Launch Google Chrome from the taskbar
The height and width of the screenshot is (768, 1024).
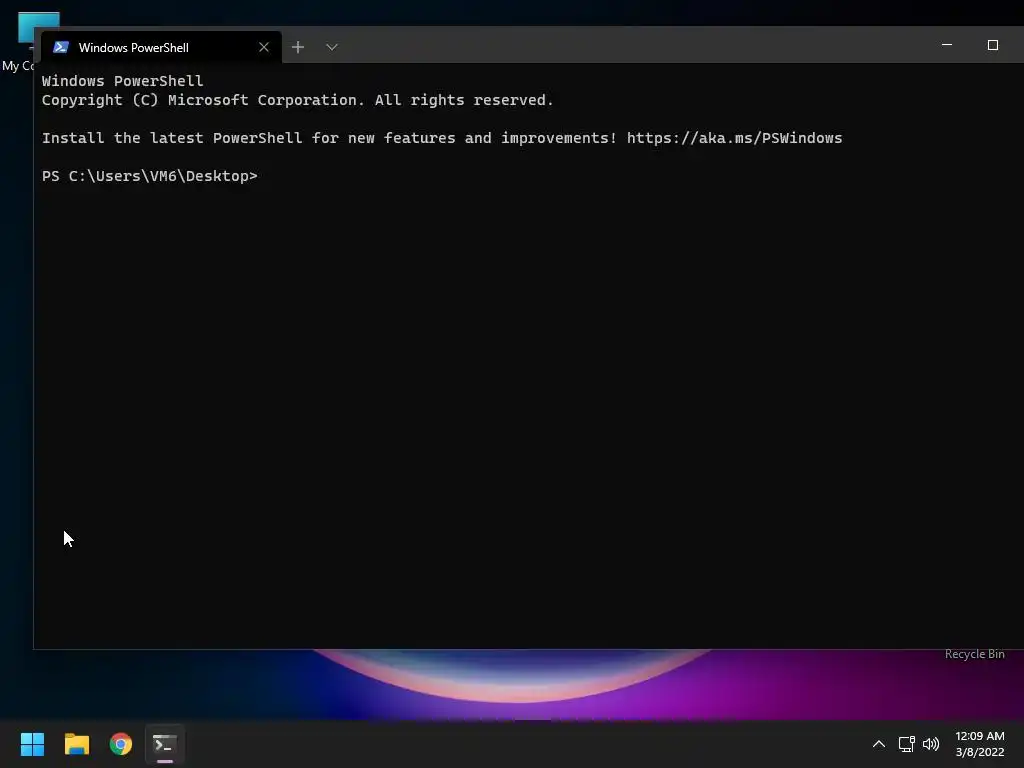coord(121,744)
